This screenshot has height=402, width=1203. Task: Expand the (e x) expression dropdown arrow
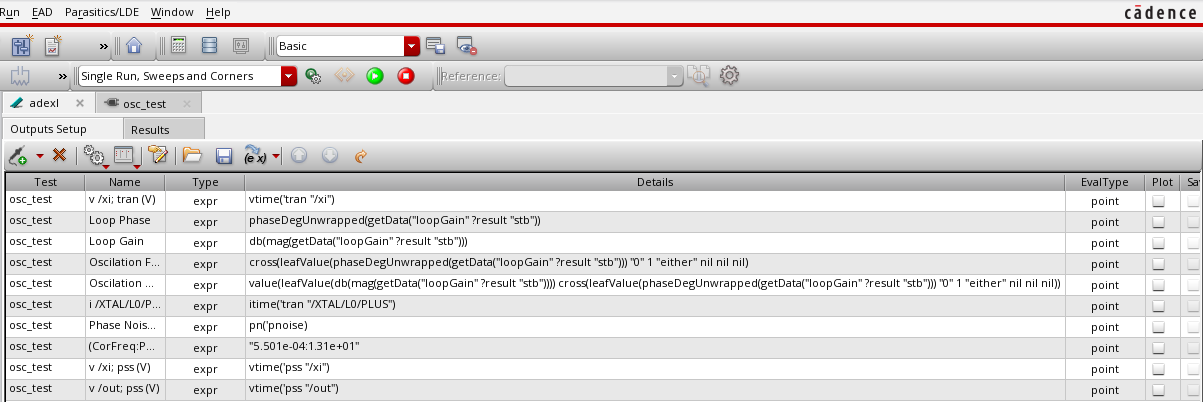(x=276, y=156)
